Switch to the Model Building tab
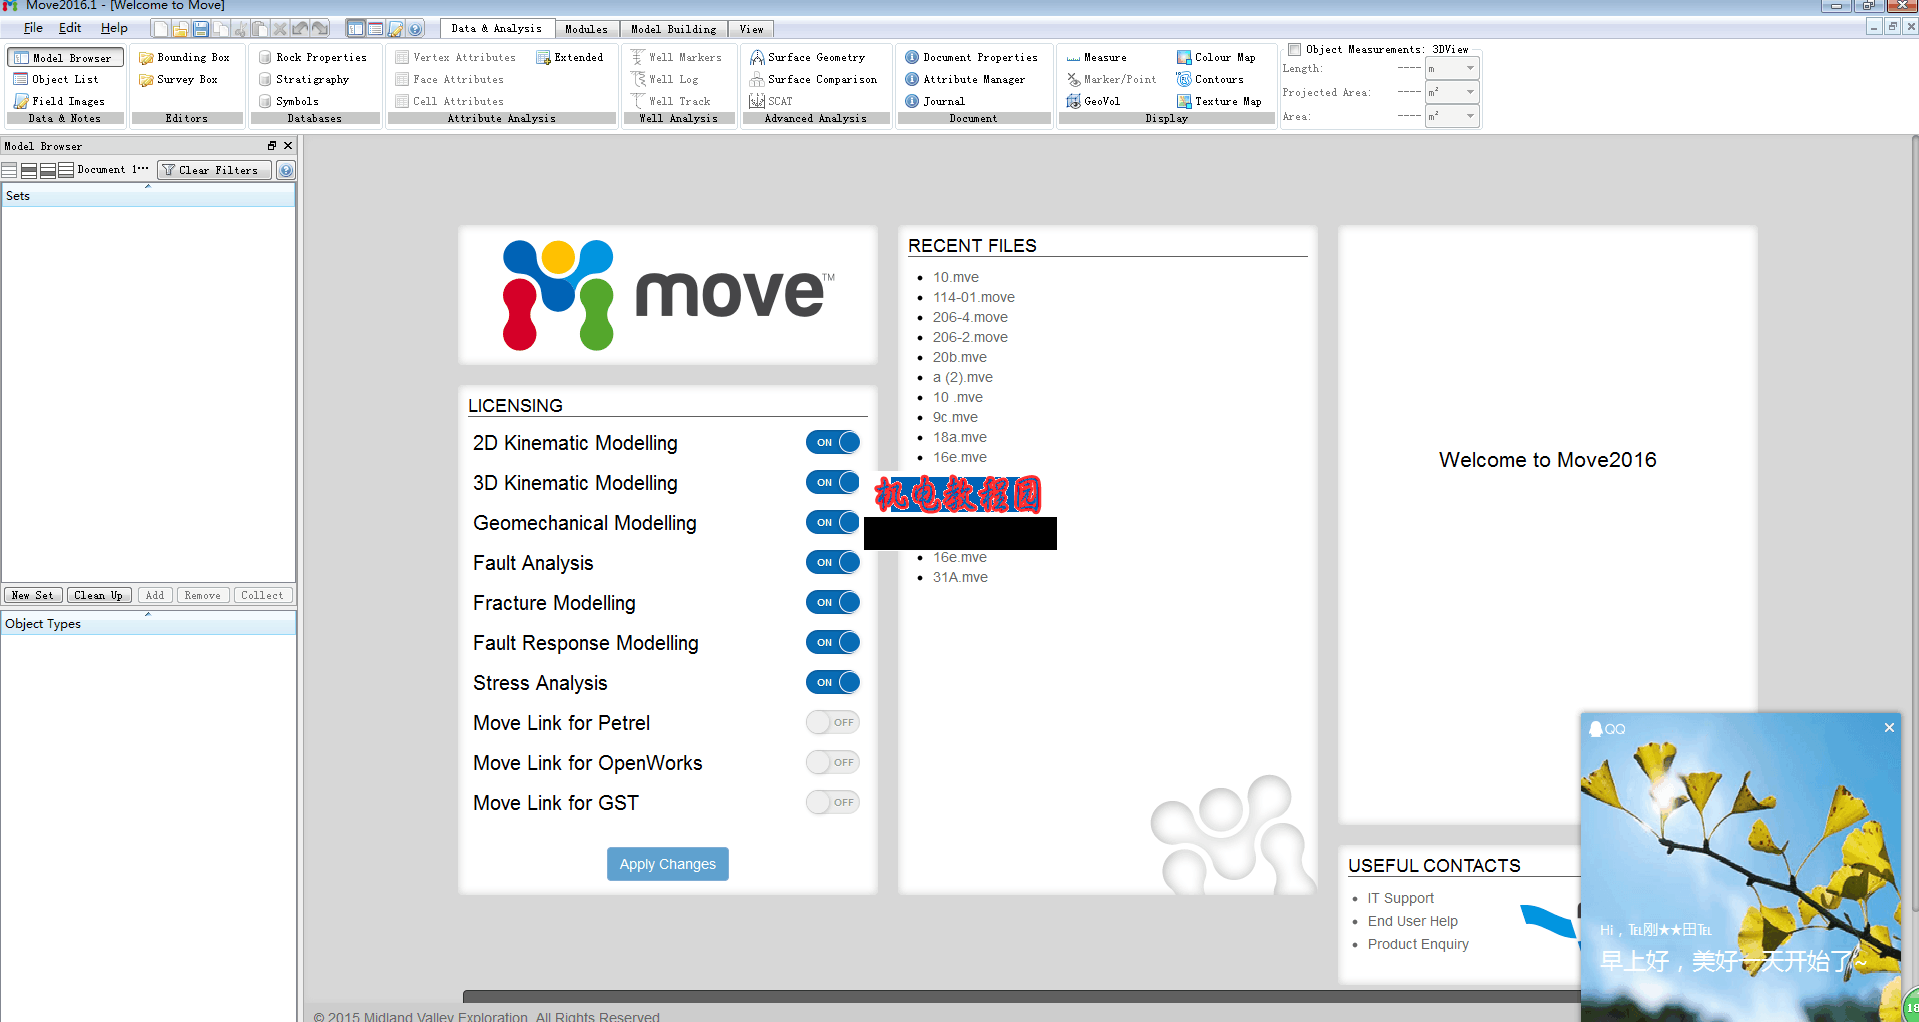Viewport: 1919px width, 1022px height. click(x=673, y=29)
